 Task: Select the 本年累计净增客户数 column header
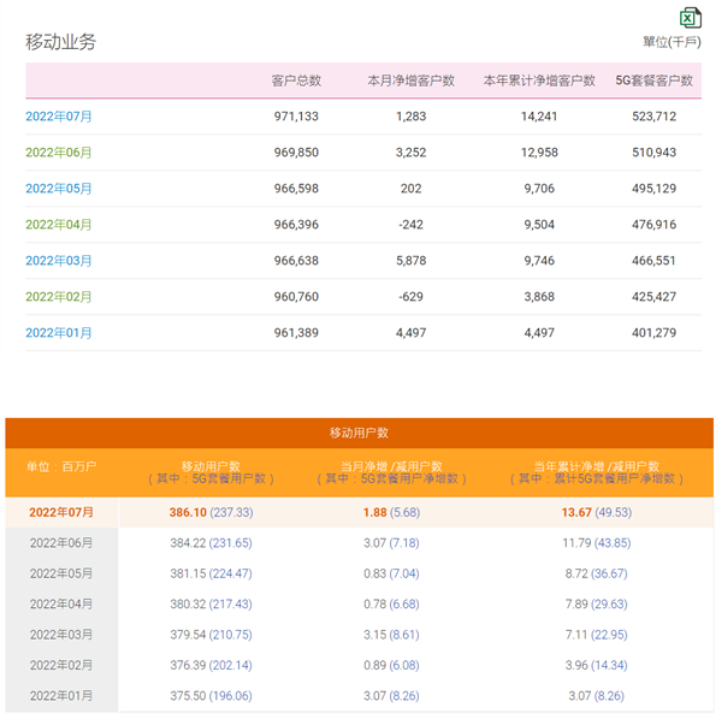tap(539, 81)
